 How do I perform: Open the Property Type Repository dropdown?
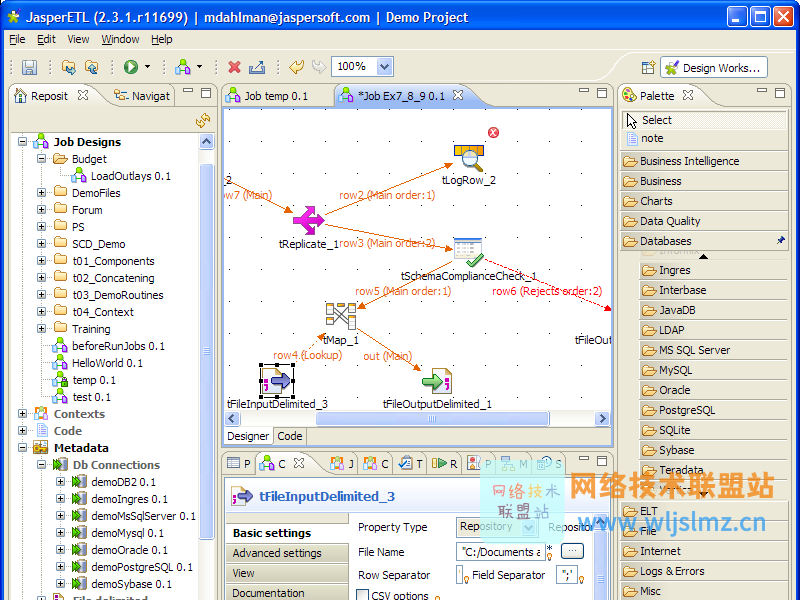[529, 527]
